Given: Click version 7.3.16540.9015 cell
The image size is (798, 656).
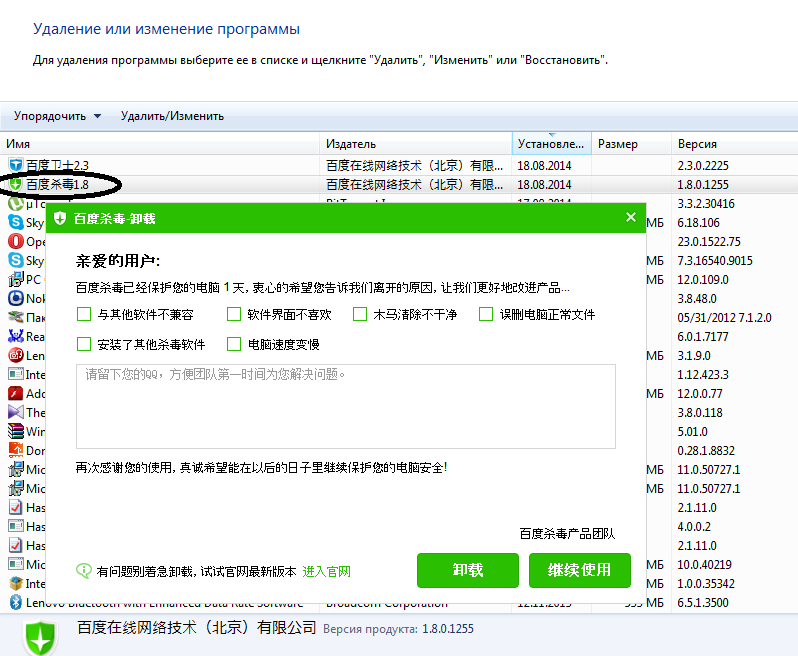Looking at the screenshot, I should [x=715, y=261].
